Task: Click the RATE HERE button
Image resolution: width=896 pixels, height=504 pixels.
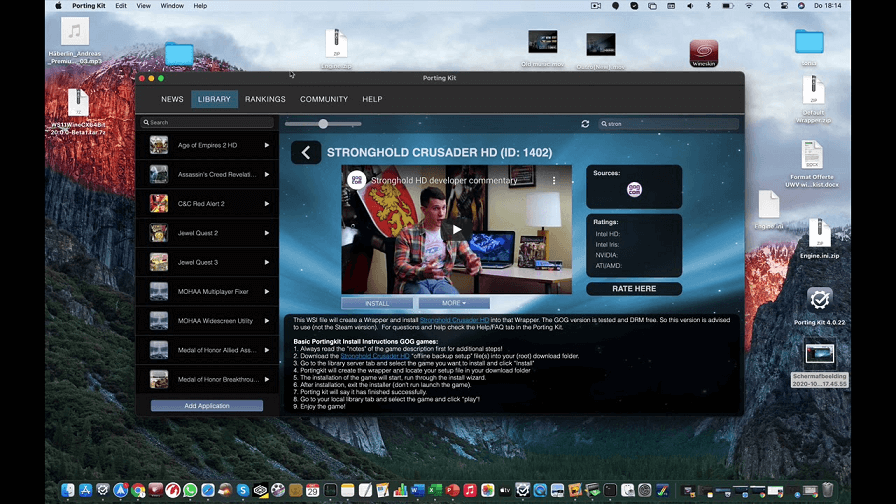Action: (634, 289)
